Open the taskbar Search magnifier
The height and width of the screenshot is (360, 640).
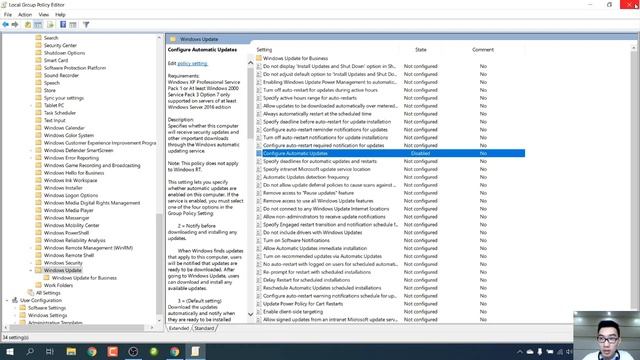click(x=30, y=351)
